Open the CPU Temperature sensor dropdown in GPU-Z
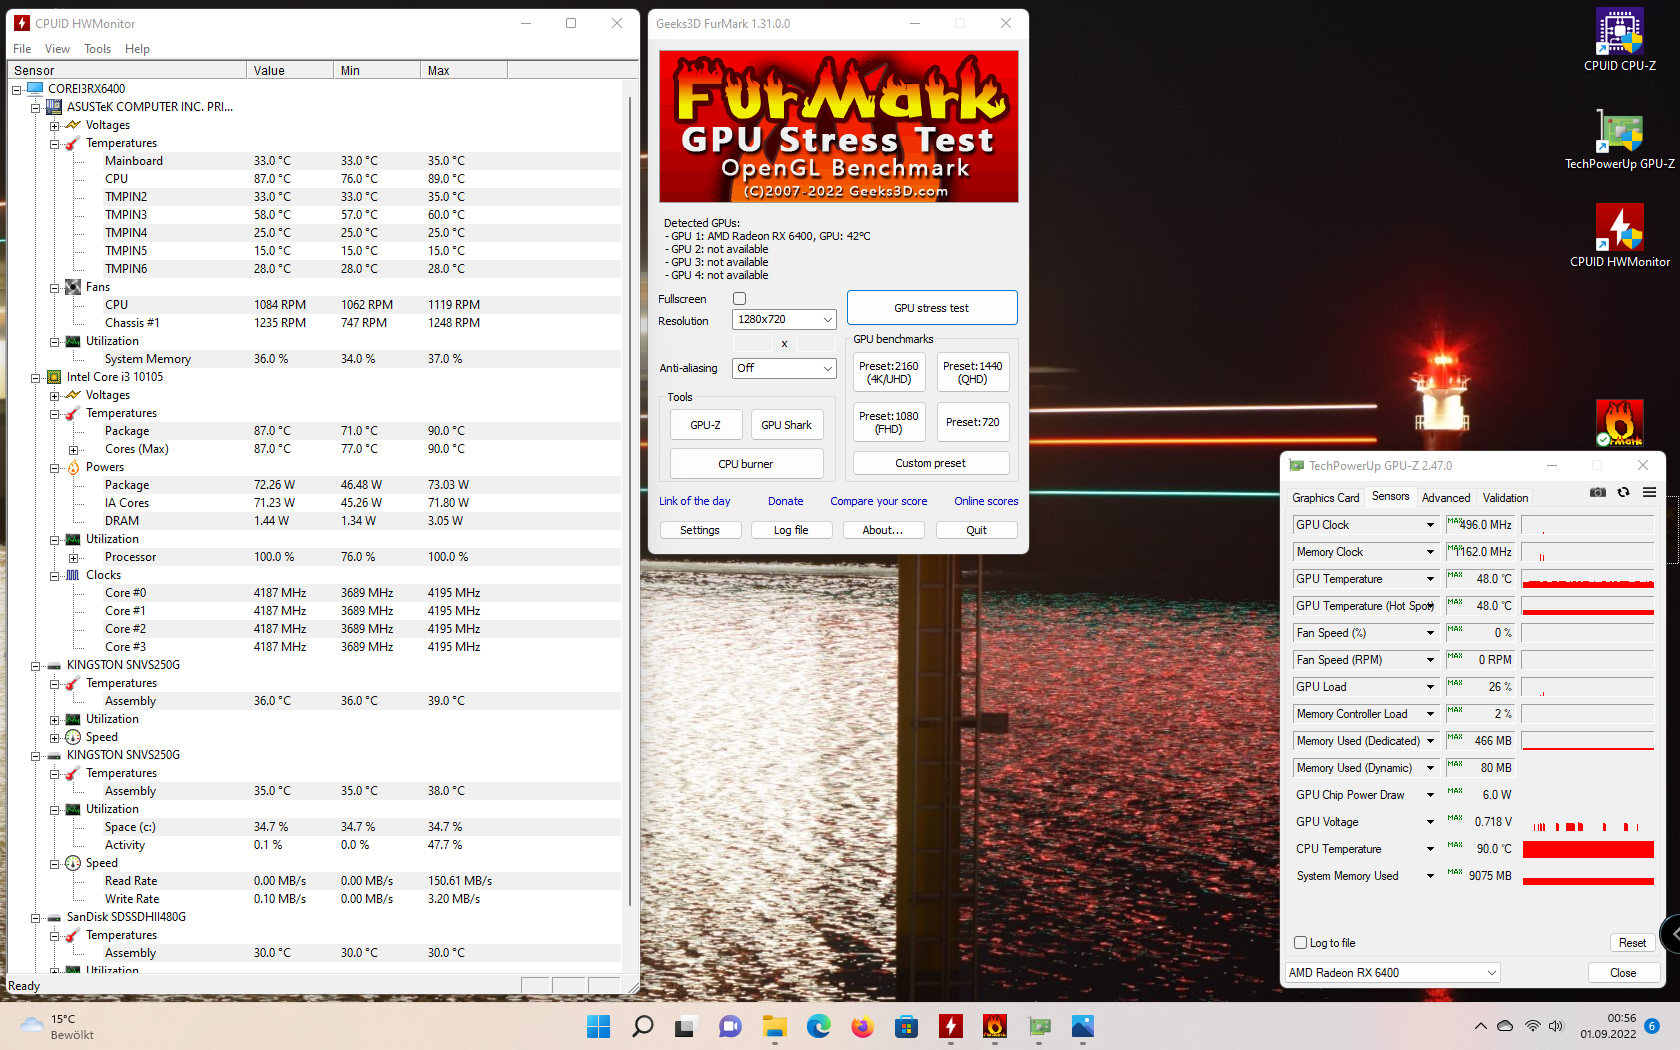1680x1050 pixels. coord(1430,849)
